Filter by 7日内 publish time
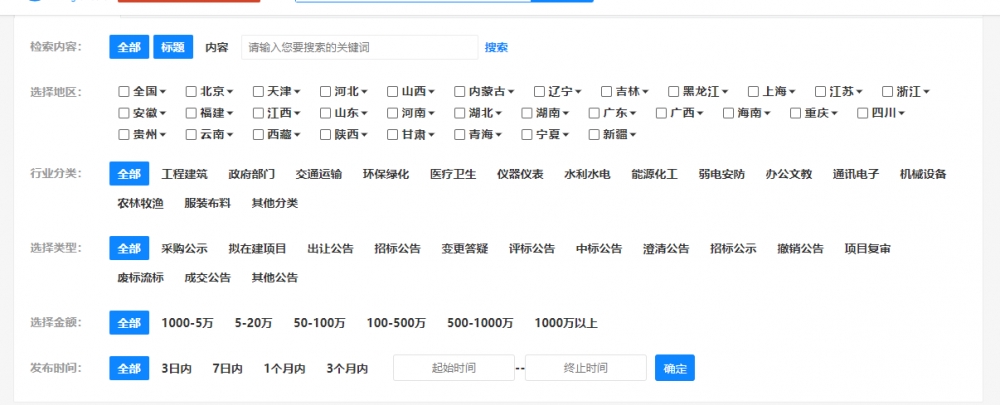The width and height of the screenshot is (1000, 405). click(228, 369)
